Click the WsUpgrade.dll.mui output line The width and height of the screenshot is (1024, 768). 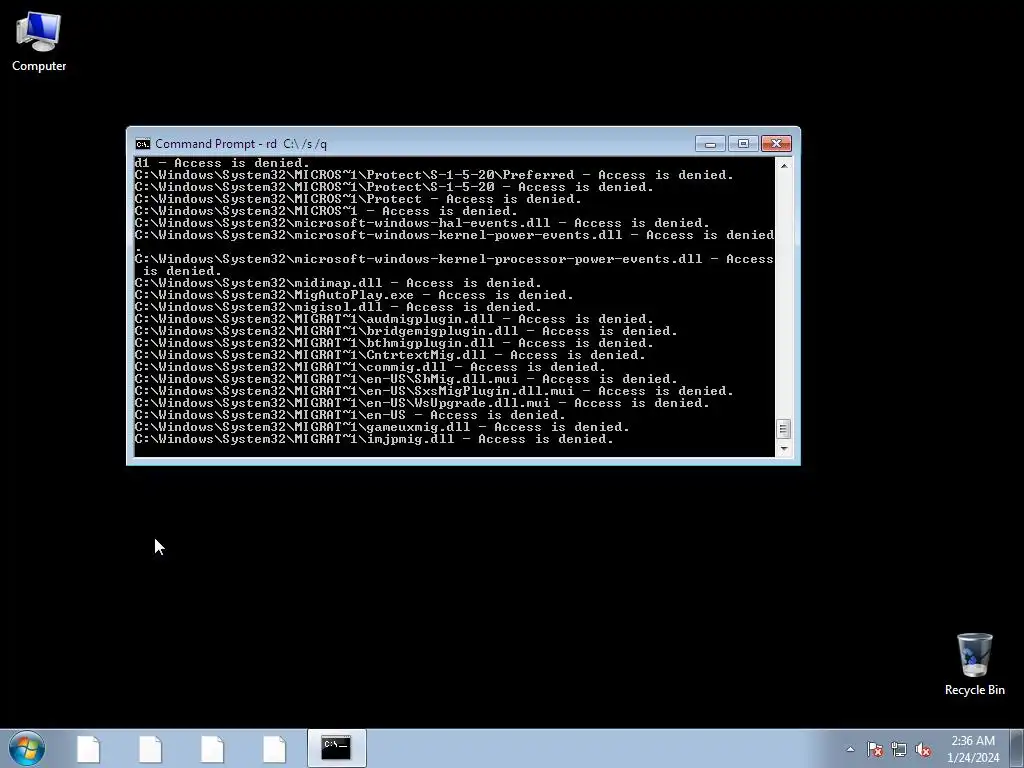[x=422, y=403]
